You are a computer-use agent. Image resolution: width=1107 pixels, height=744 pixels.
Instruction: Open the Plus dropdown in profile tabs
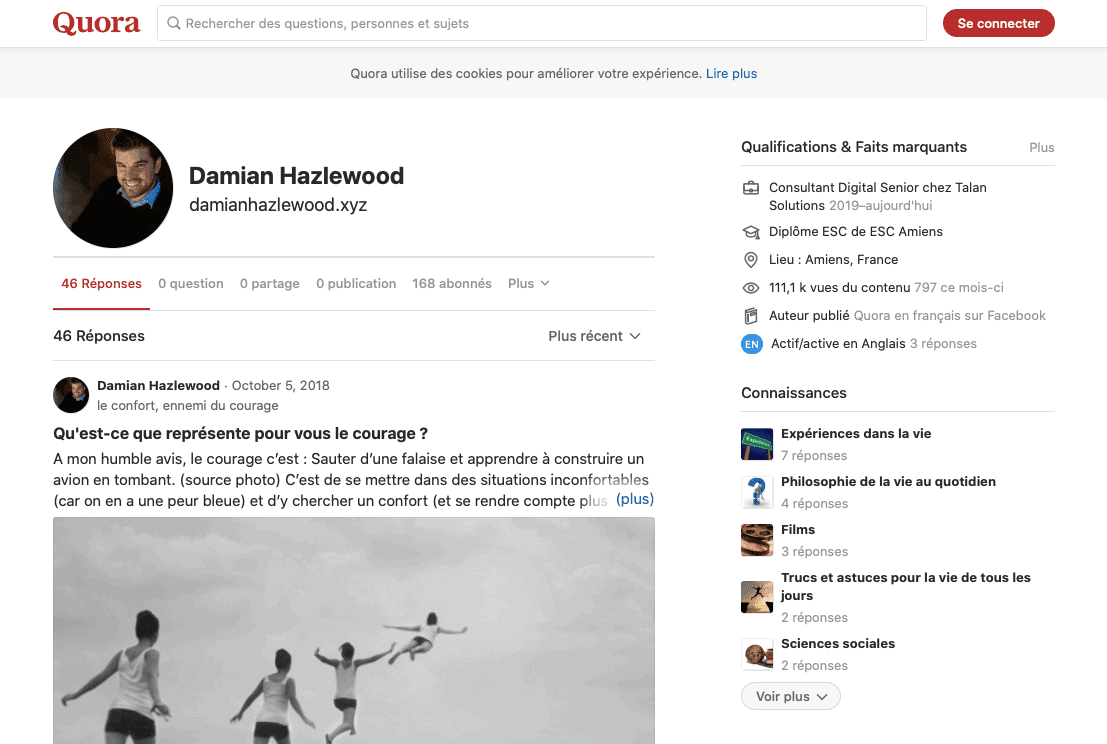pos(528,284)
